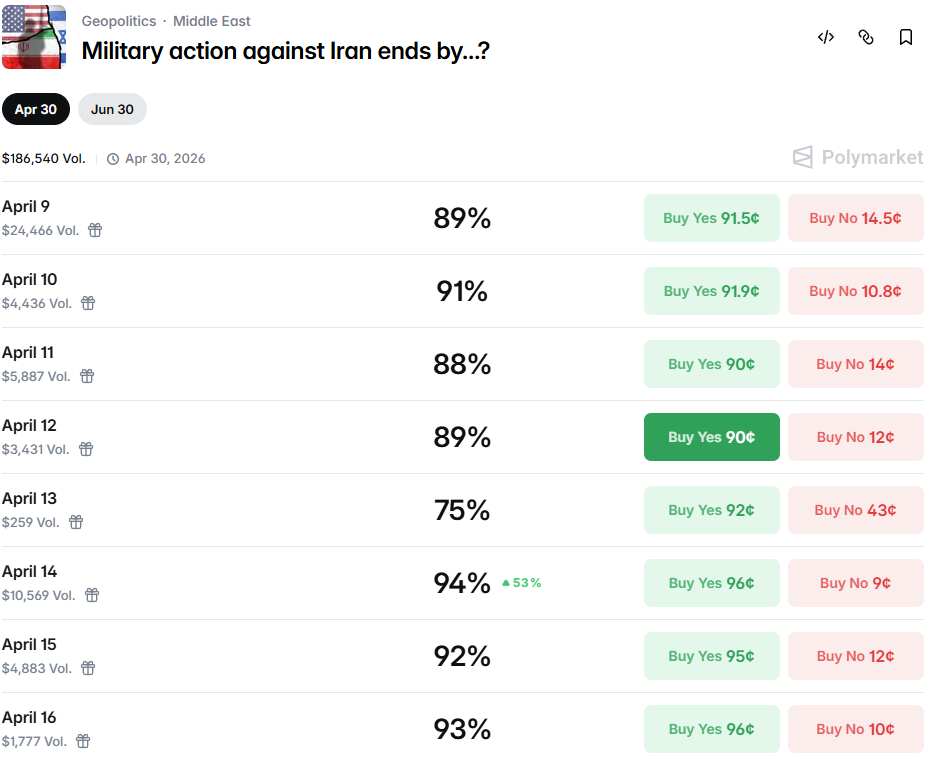Open the Polymarket logo link
This screenshot has width=928, height=758.
click(x=858, y=157)
